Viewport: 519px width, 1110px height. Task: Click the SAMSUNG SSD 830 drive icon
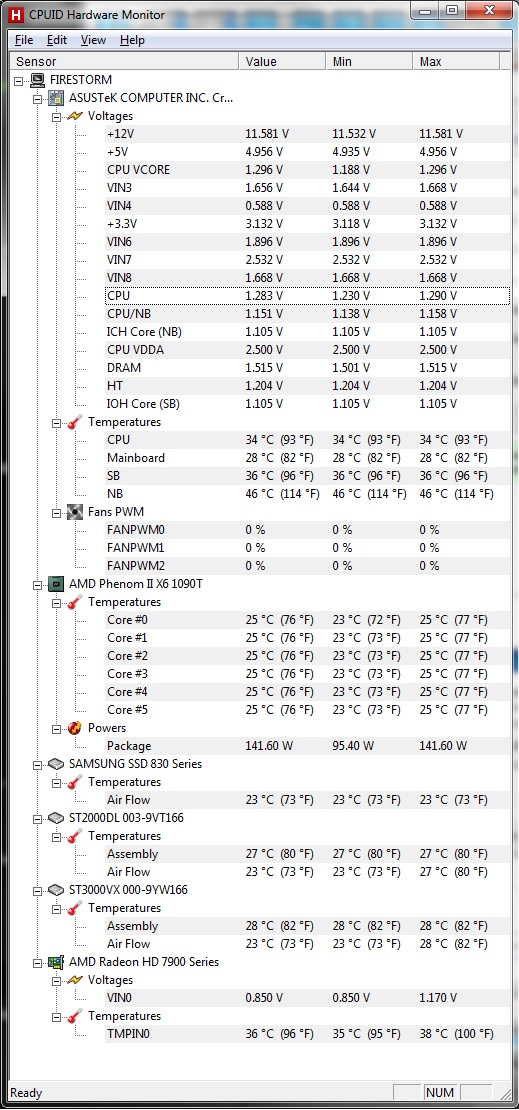point(56,764)
